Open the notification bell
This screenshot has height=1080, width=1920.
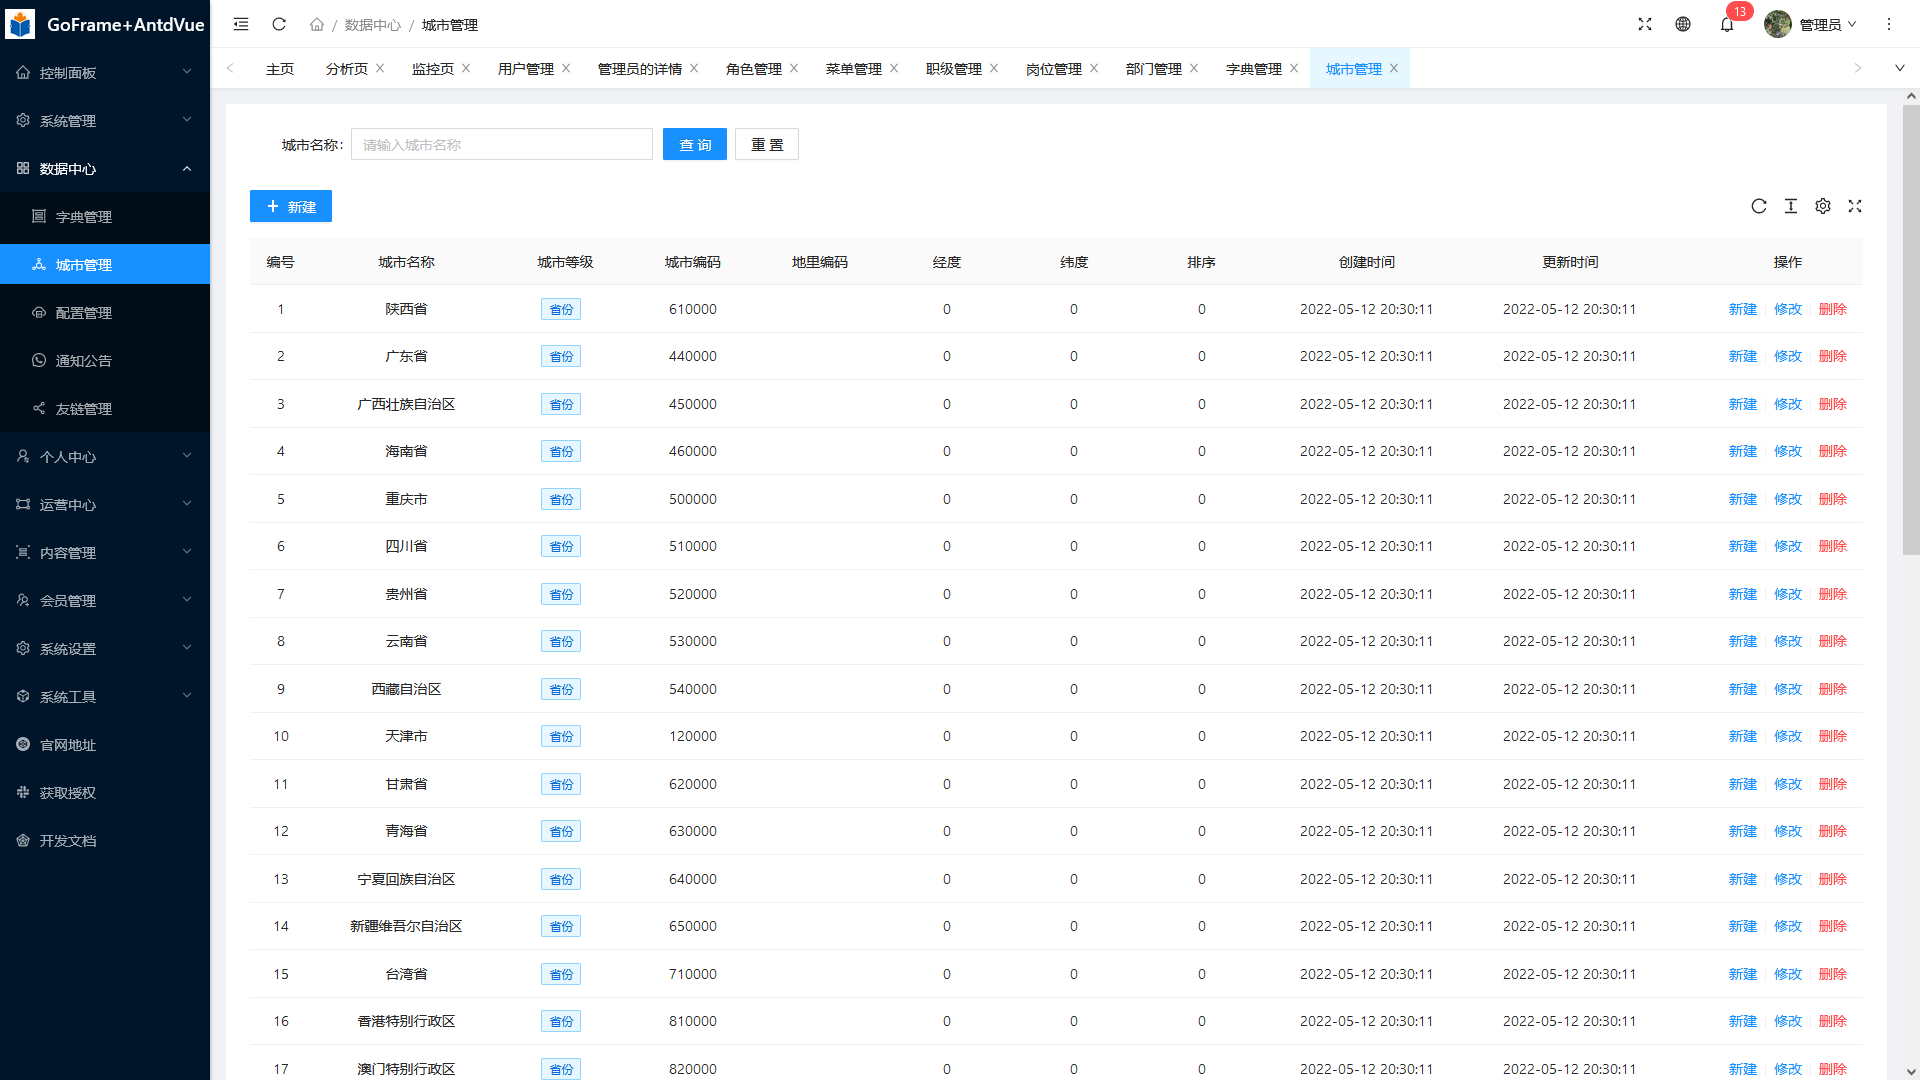coord(1727,25)
